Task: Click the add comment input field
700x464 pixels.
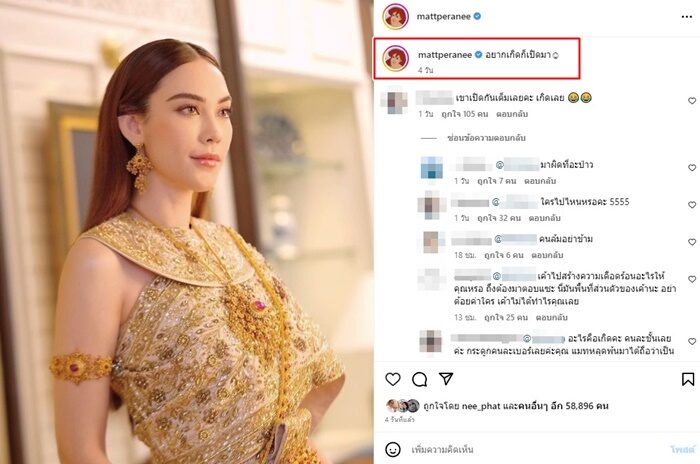Action: 536,449
